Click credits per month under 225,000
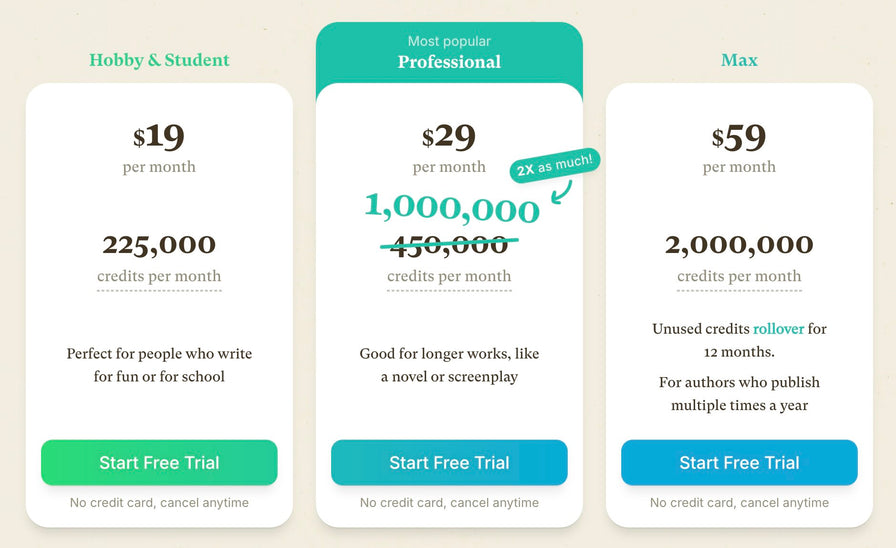 [x=159, y=277]
